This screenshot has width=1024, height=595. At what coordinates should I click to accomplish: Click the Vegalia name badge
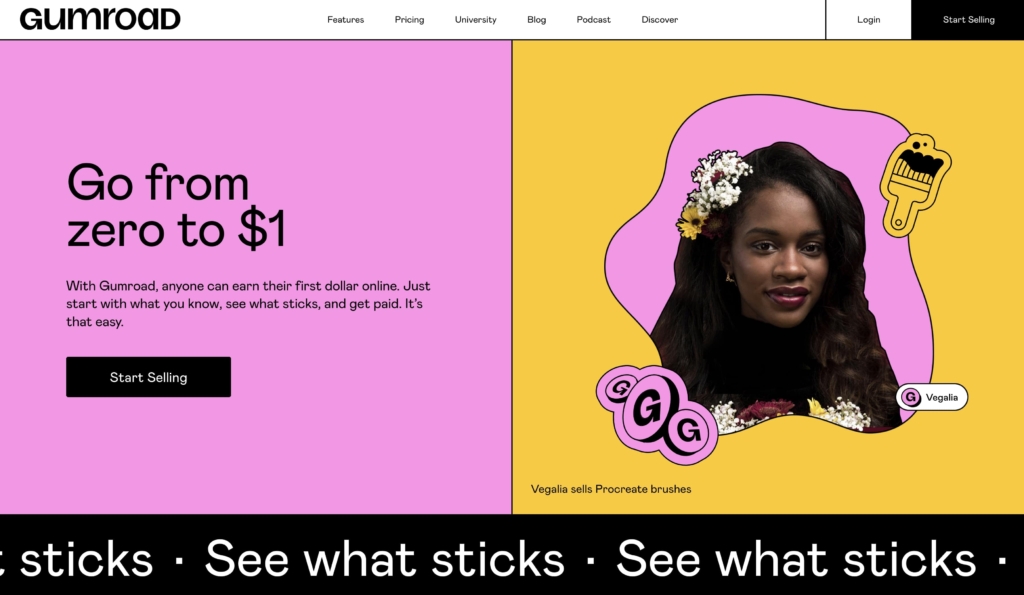(932, 397)
